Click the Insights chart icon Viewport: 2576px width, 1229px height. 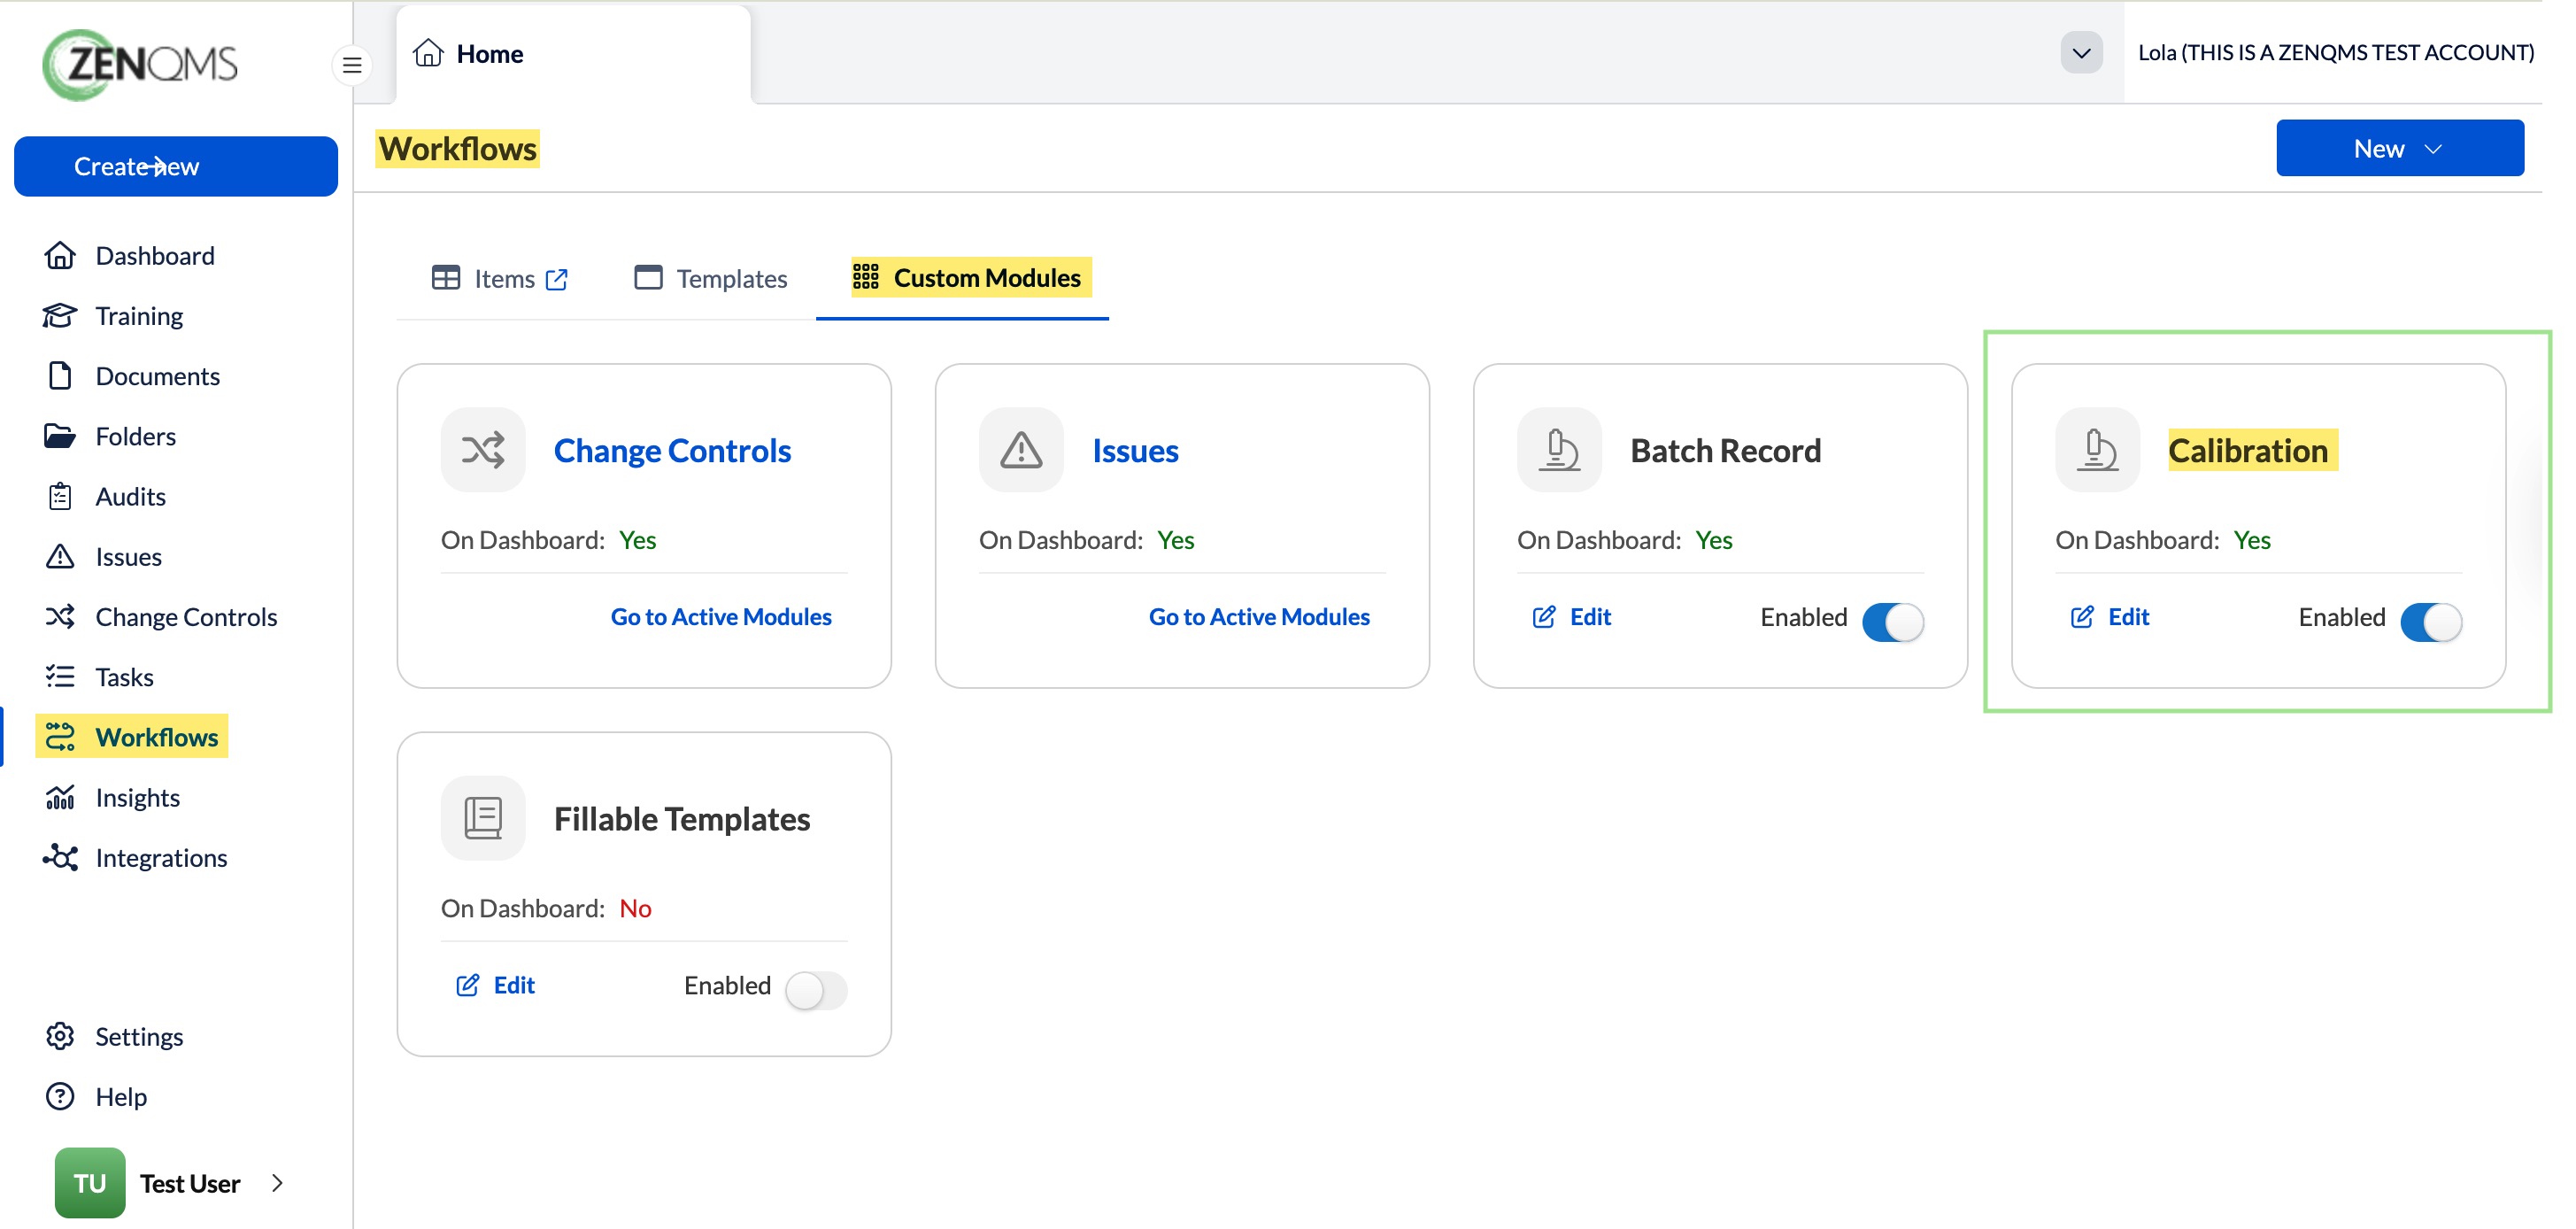click(x=60, y=797)
